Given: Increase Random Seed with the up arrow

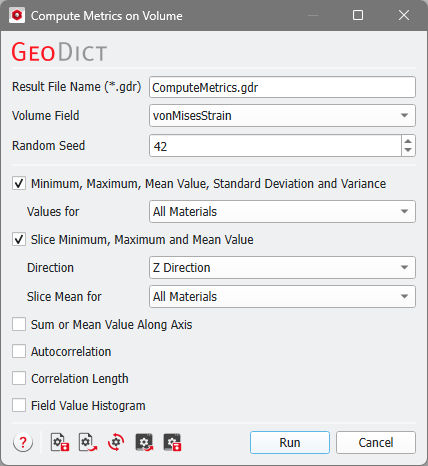Looking at the screenshot, I should pos(408,141).
